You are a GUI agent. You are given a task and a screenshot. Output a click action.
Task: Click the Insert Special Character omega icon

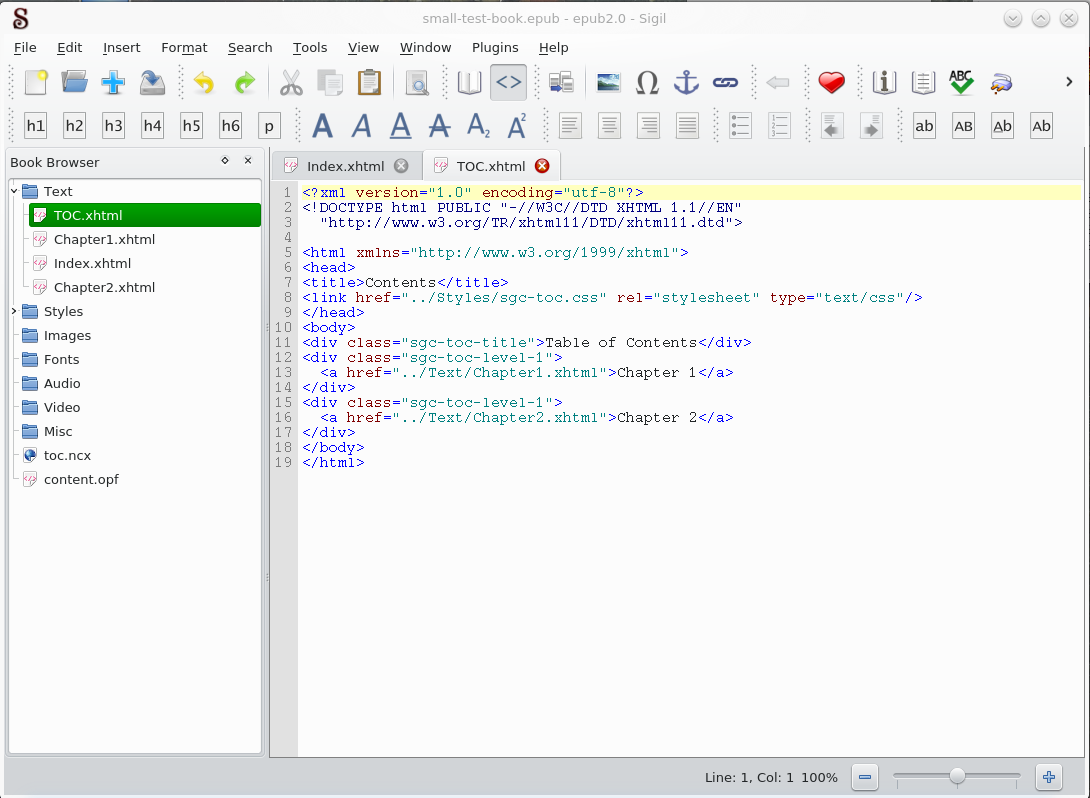[x=647, y=83]
